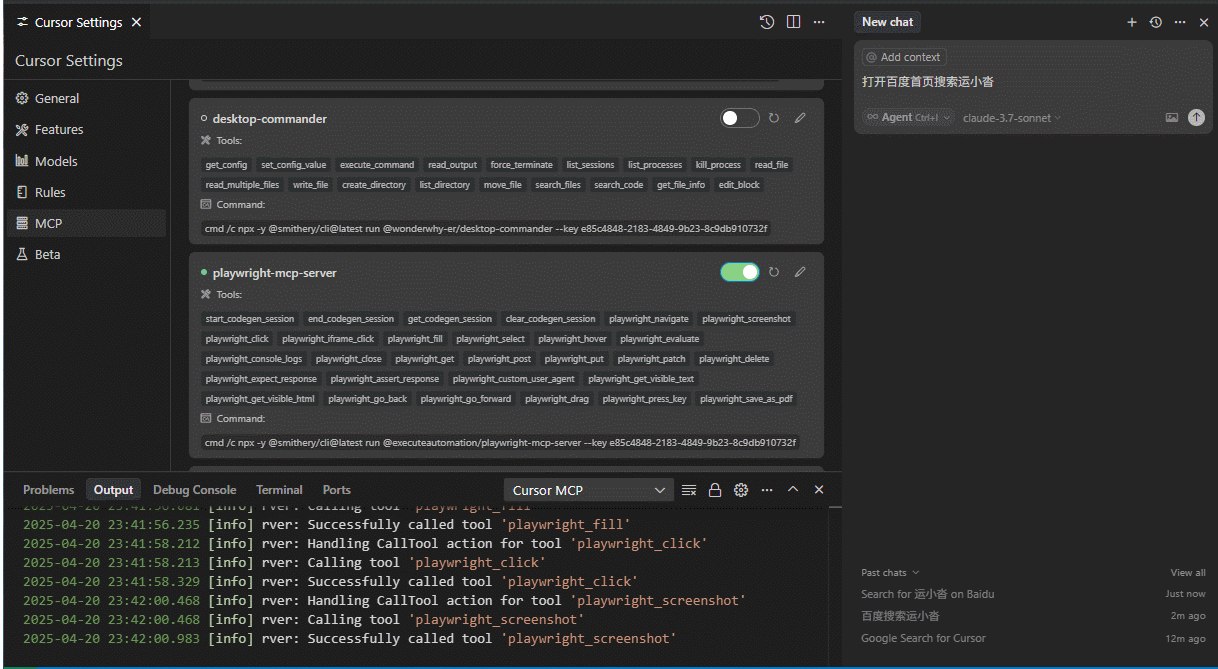Image resolution: width=1218 pixels, height=669 pixels.
Task: Switch to the Problems tab
Action: coord(49,490)
